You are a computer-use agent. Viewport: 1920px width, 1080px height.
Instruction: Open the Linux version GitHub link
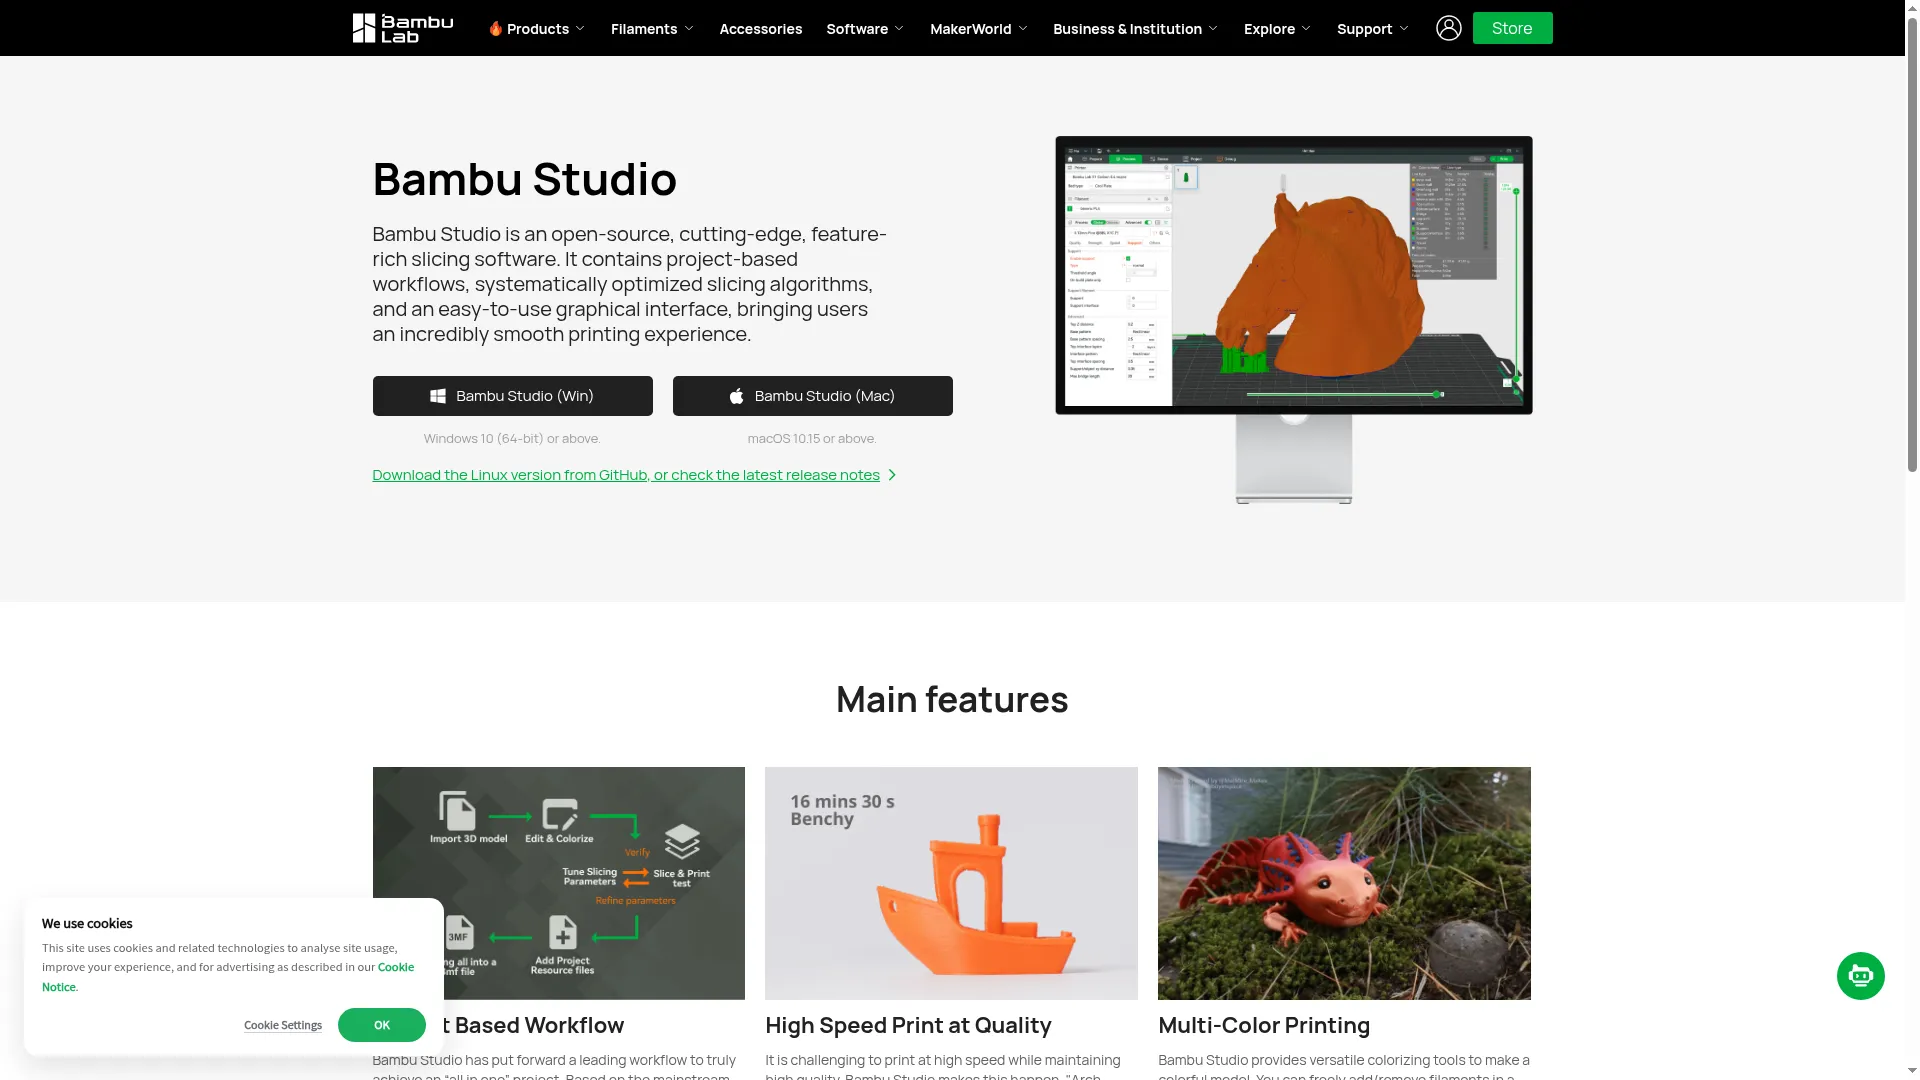point(626,475)
